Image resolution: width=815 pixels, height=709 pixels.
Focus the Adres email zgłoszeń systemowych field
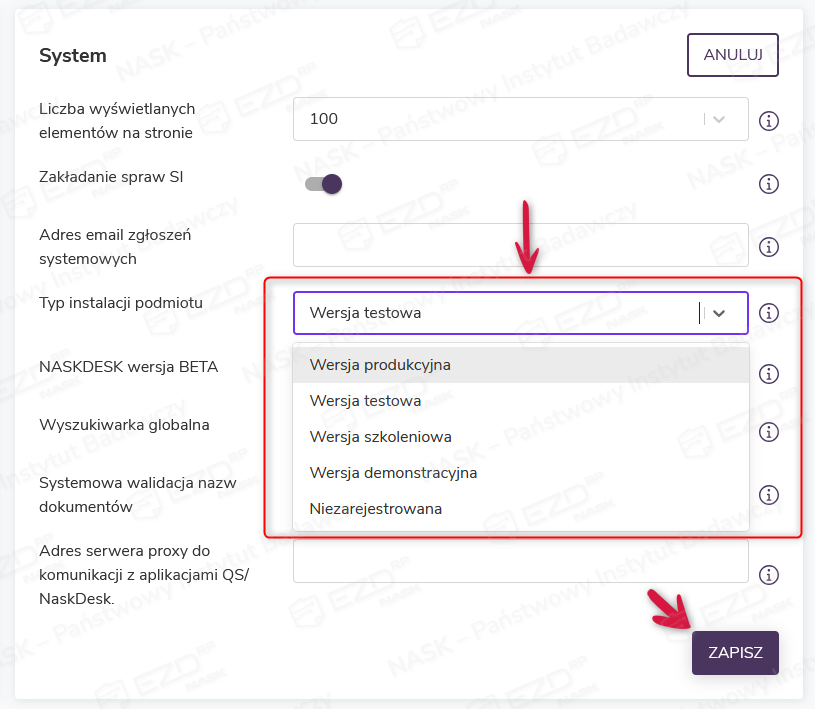click(x=520, y=245)
